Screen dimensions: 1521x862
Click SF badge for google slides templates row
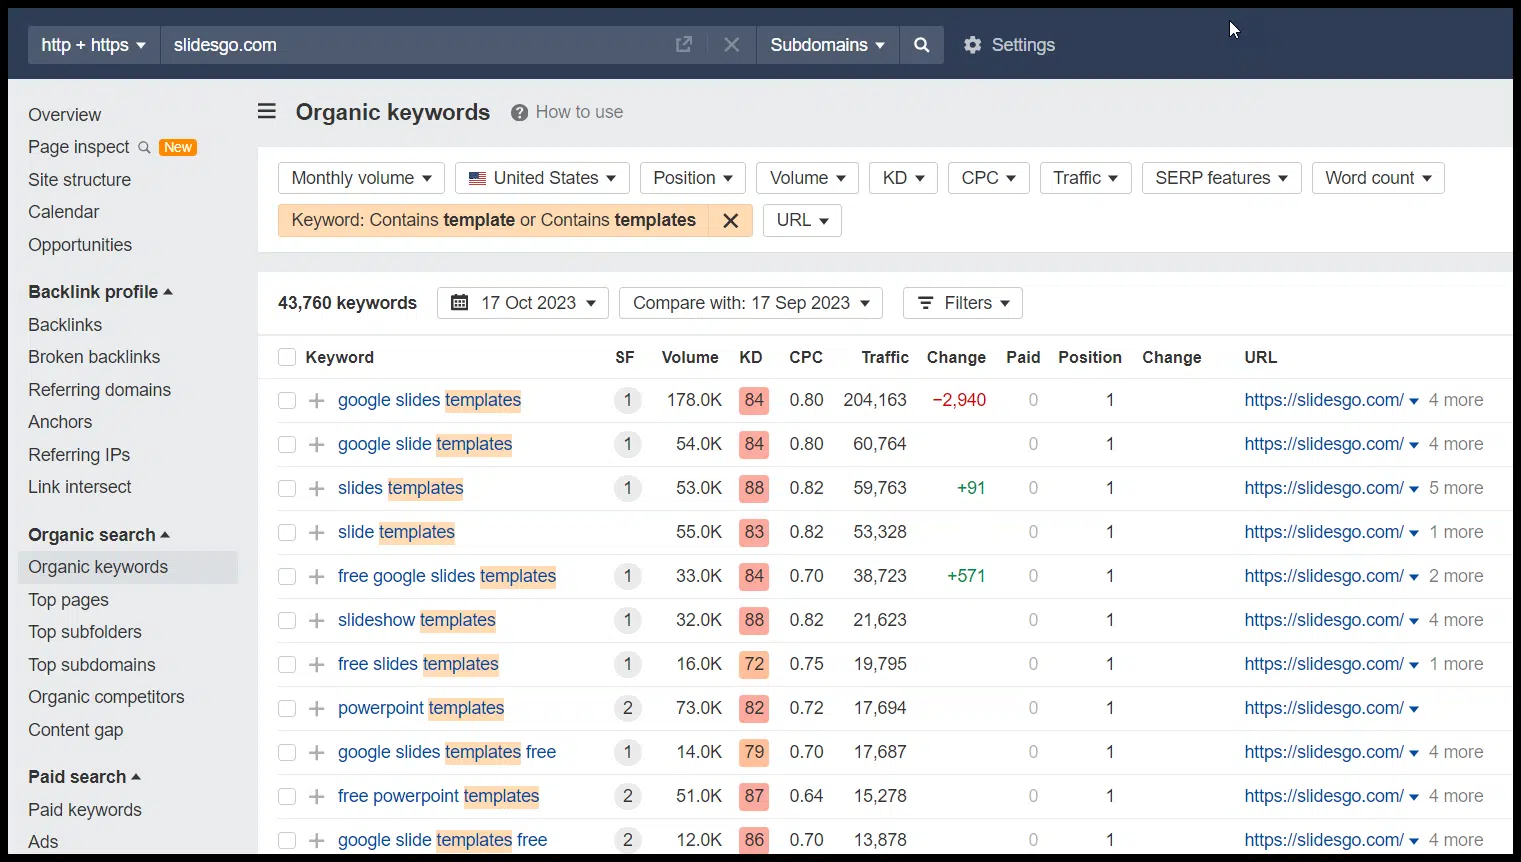point(628,400)
